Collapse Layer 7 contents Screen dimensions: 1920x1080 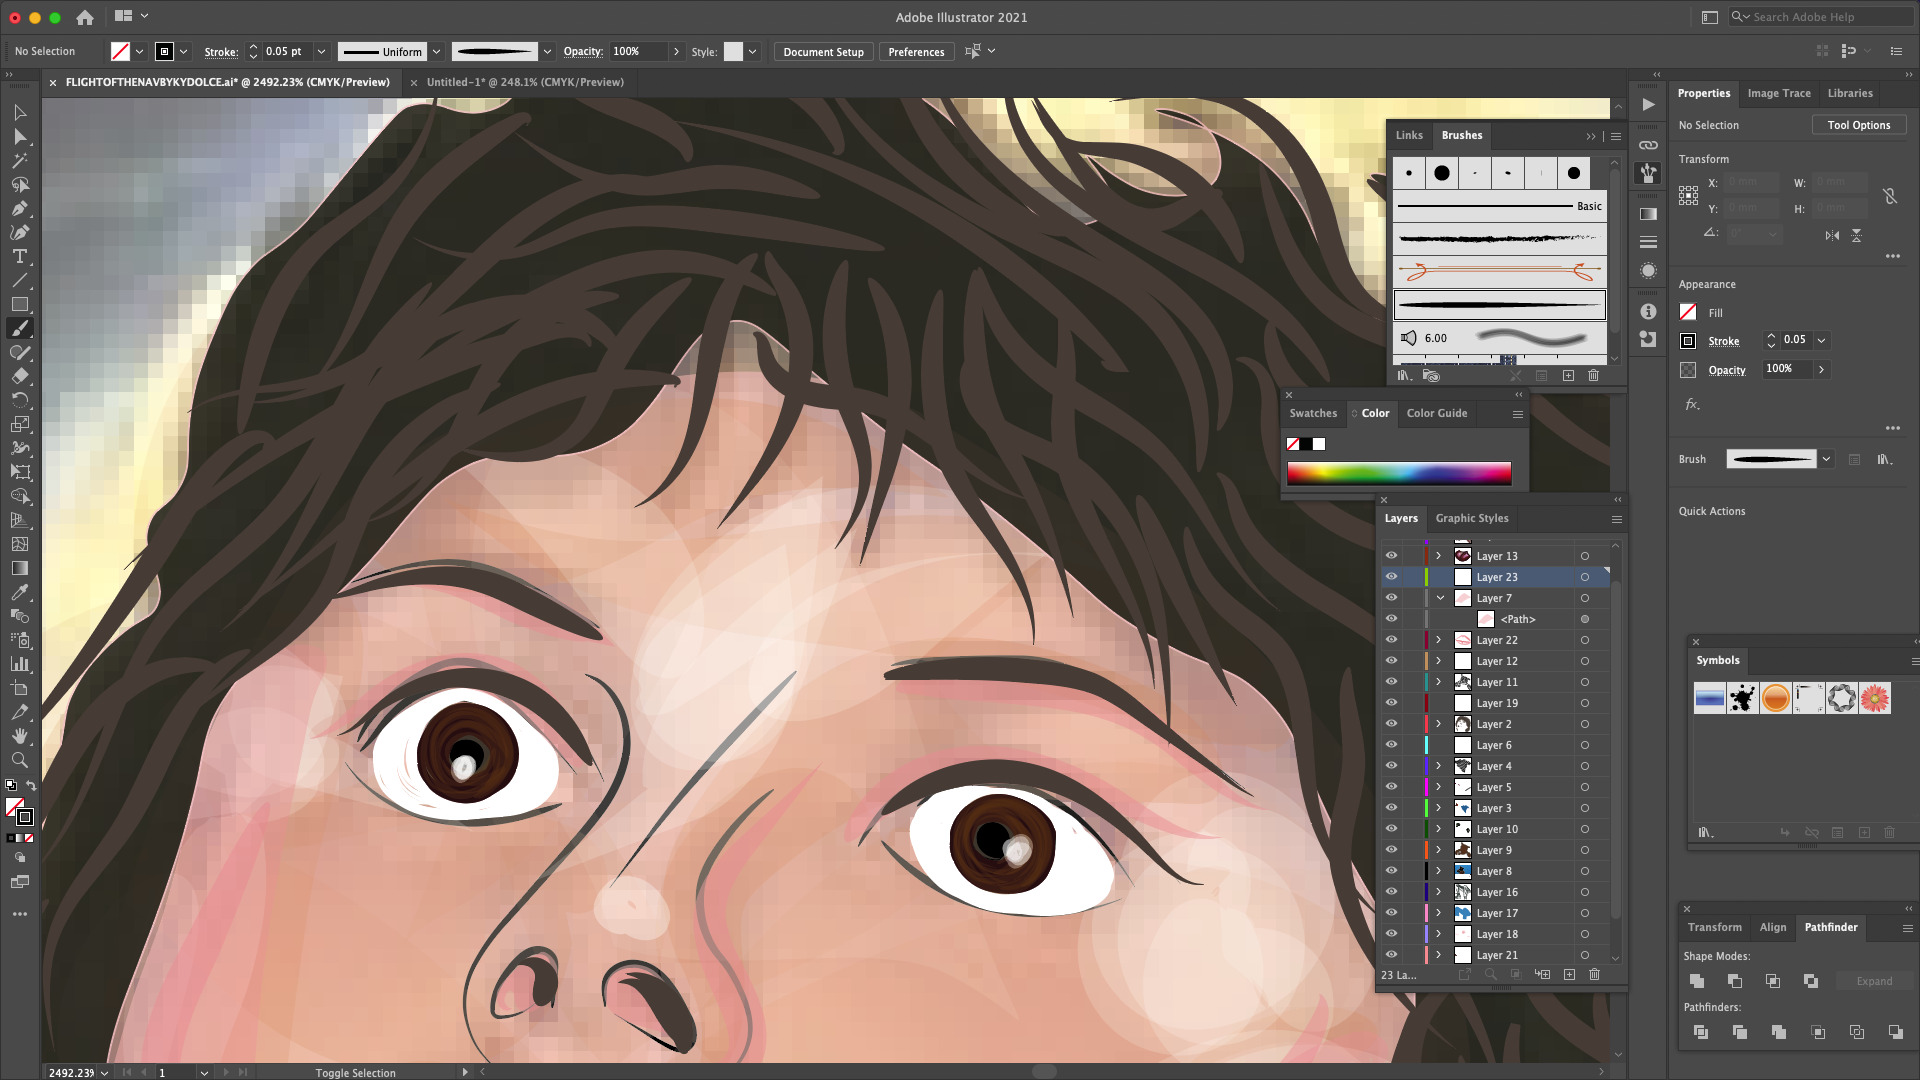click(1440, 598)
